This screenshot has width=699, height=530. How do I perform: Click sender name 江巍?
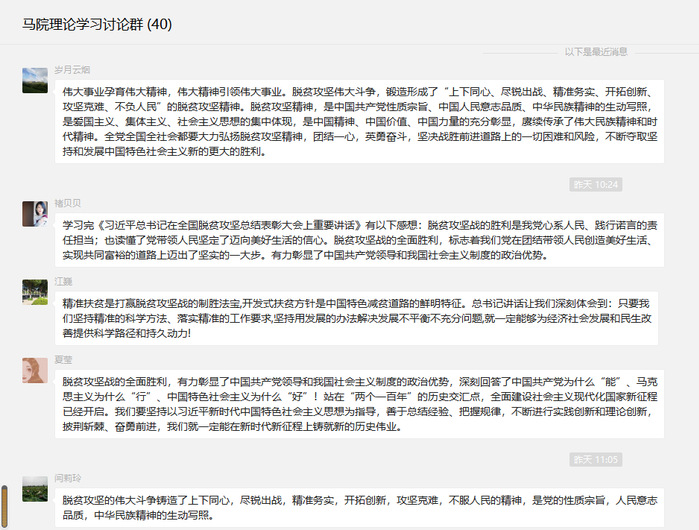pyautogui.click(x=63, y=282)
